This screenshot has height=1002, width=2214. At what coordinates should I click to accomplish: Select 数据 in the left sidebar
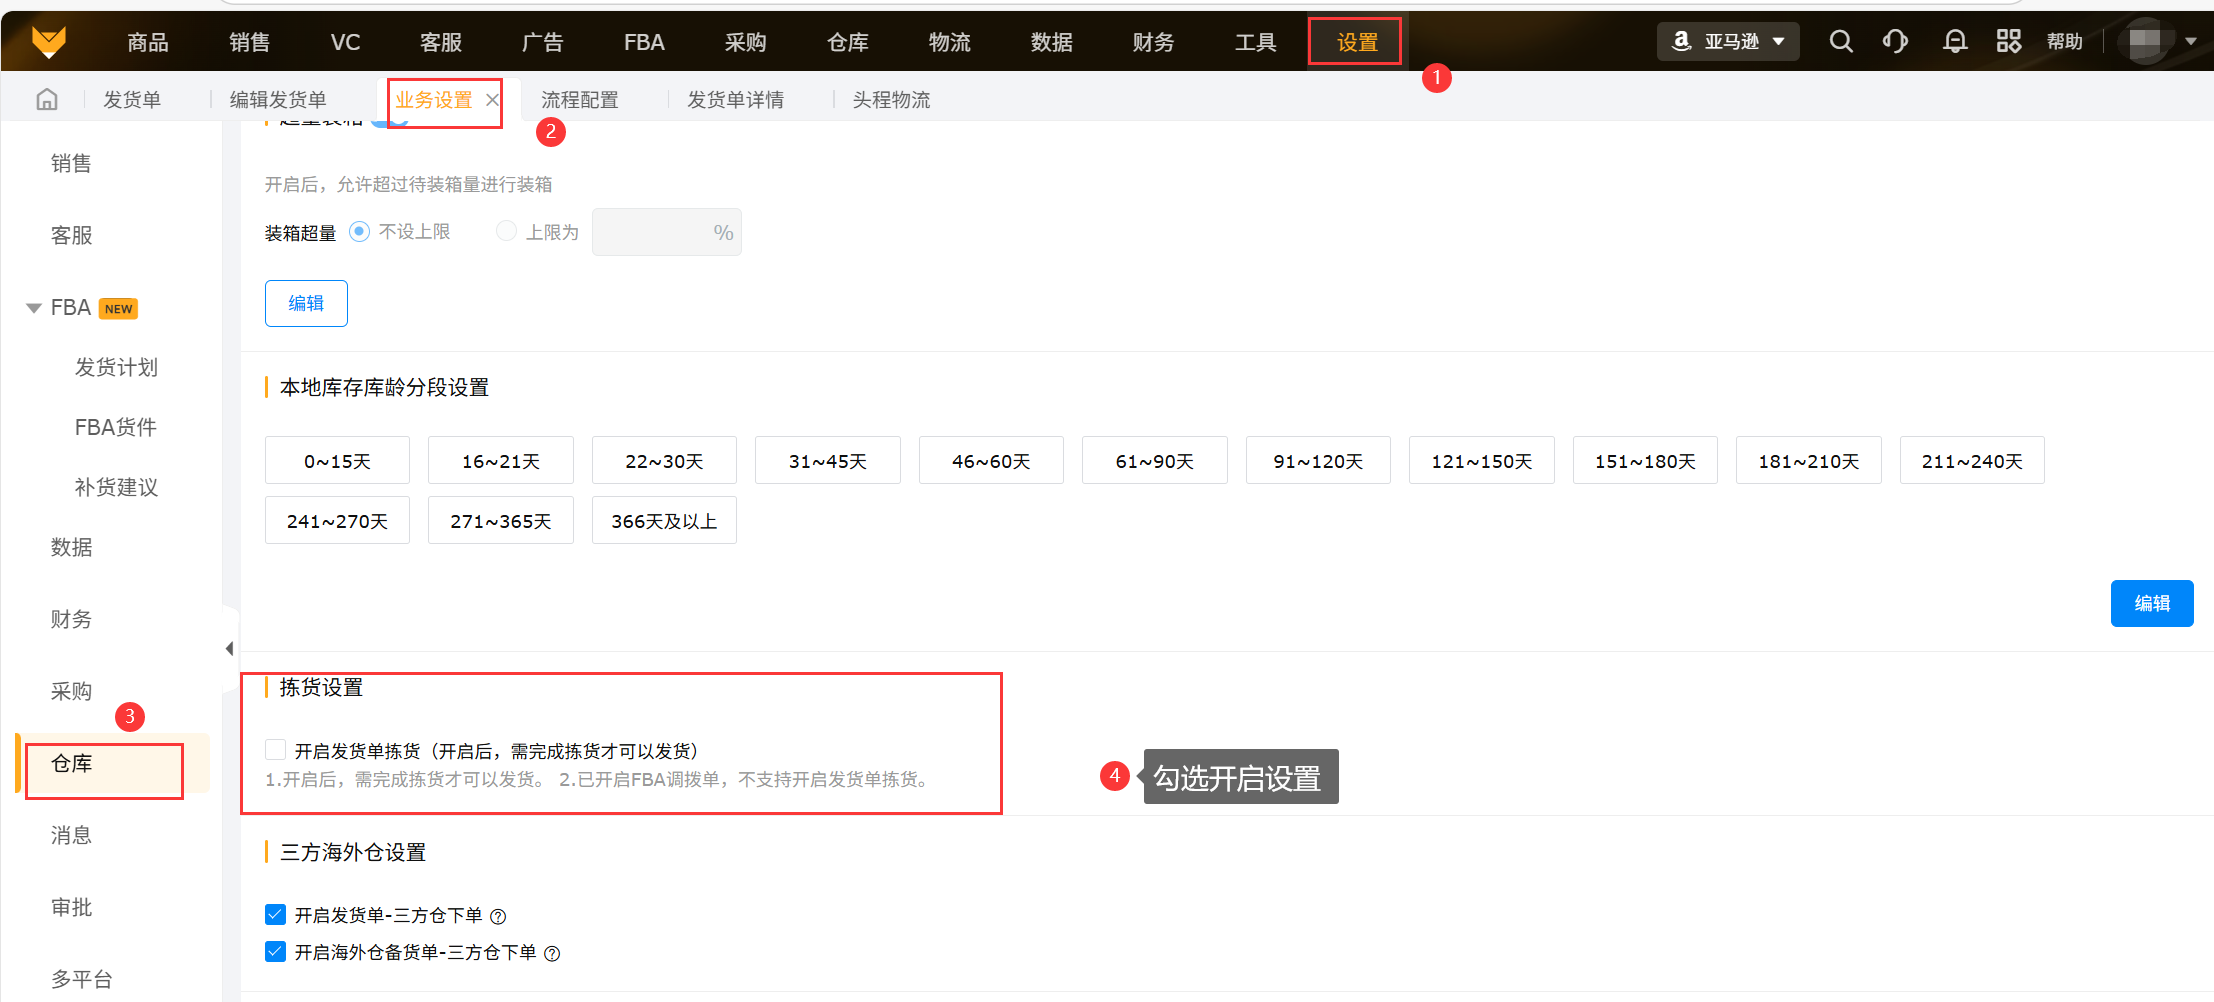pyautogui.click(x=71, y=547)
